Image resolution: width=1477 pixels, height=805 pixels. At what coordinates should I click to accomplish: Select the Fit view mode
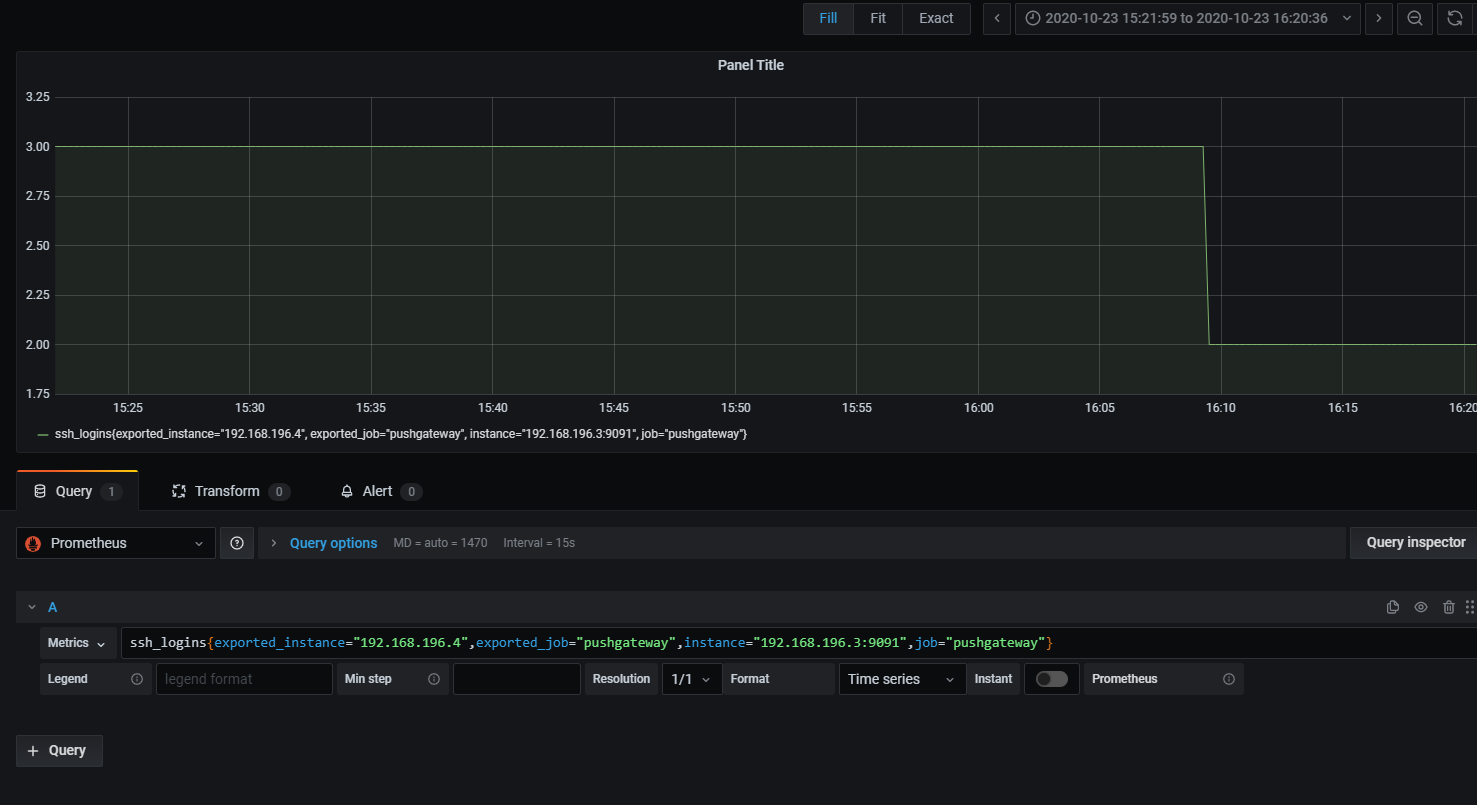[878, 18]
